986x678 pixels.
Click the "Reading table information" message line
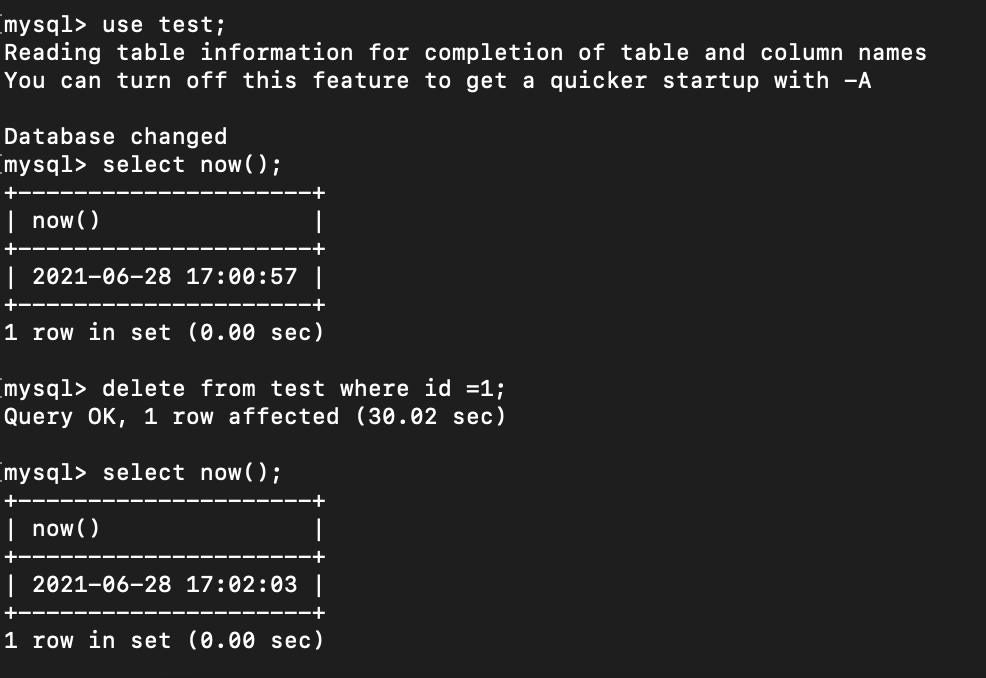pos(178,52)
